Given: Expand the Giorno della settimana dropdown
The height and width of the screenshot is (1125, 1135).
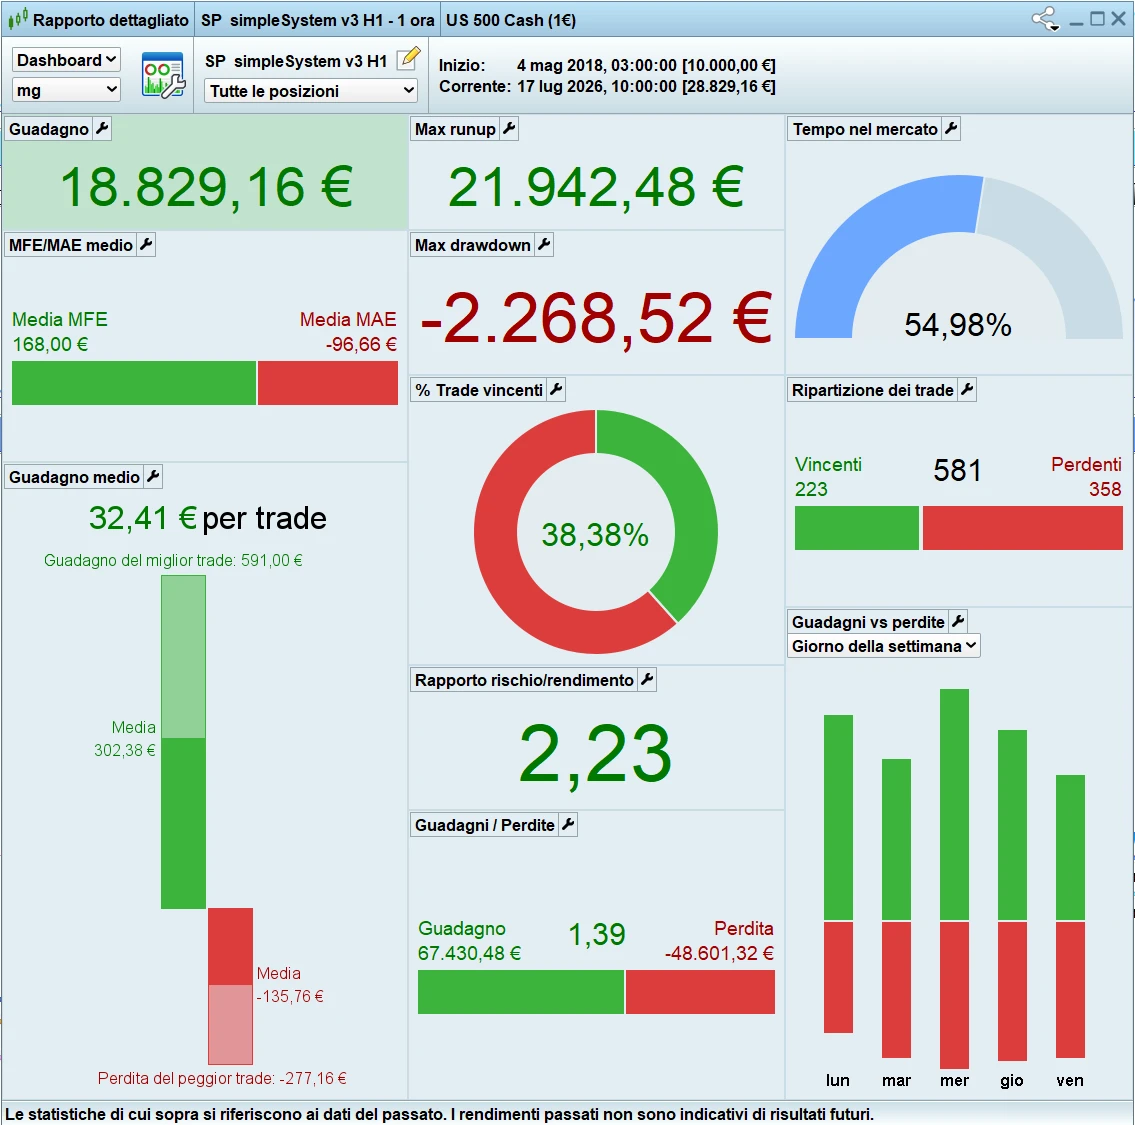Looking at the screenshot, I should [x=884, y=646].
